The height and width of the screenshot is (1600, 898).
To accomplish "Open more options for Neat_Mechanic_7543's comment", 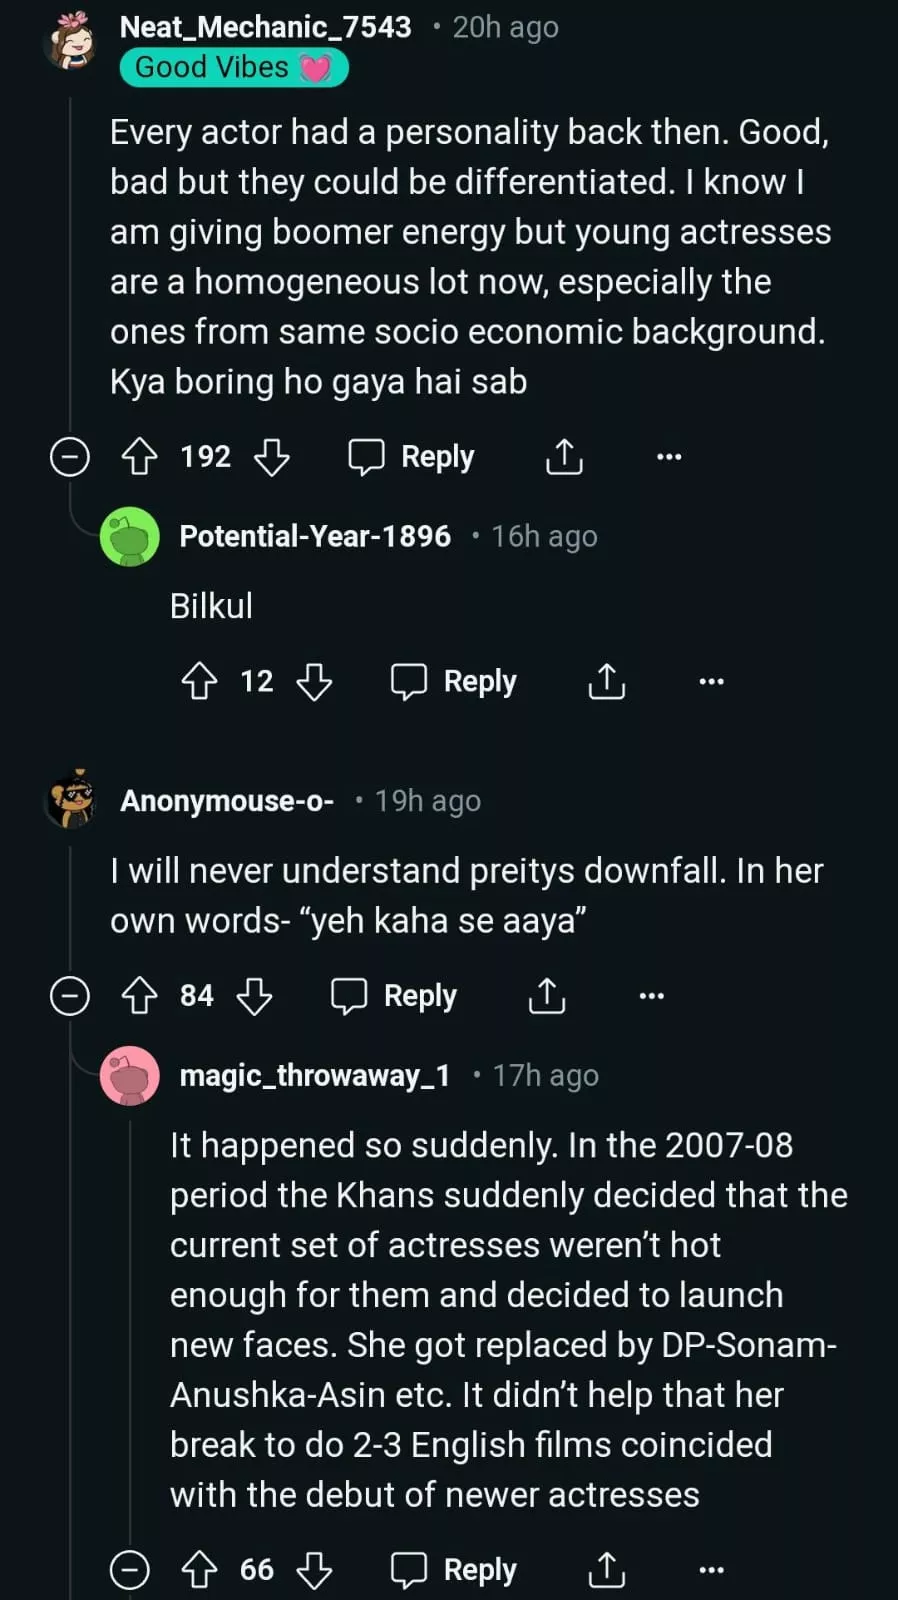I will click(669, 457).
